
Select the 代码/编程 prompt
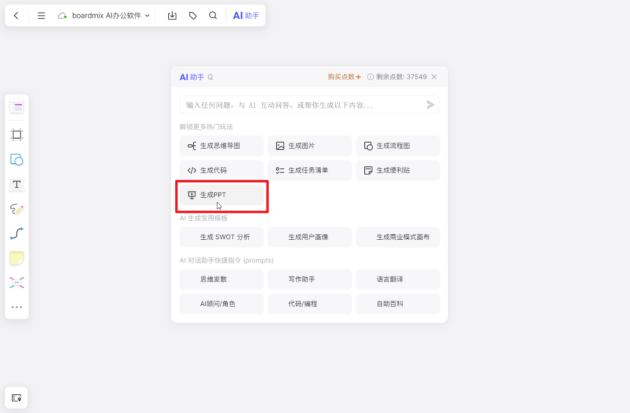click(x=309, y=304)
